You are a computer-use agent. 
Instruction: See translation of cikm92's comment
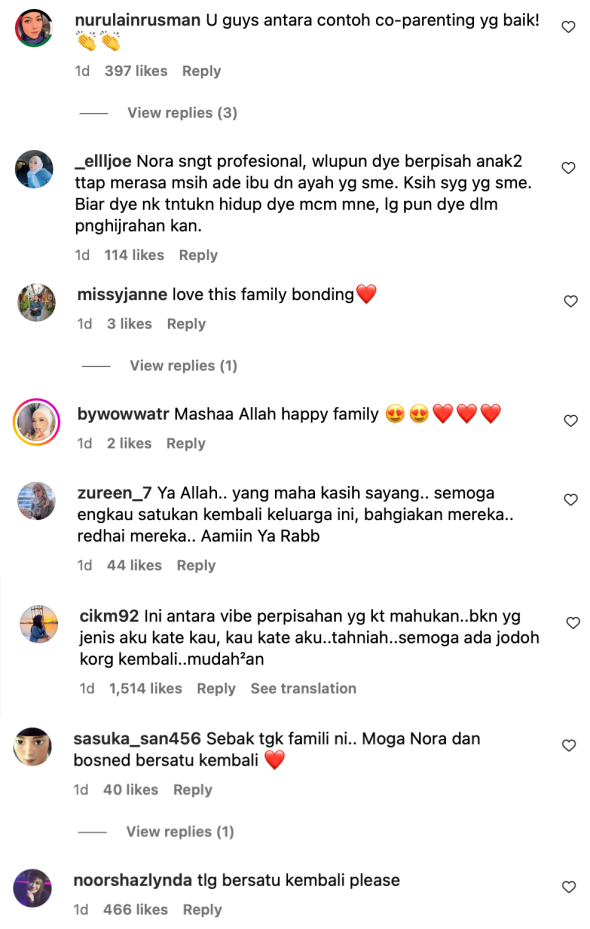(x=303, y=688)
